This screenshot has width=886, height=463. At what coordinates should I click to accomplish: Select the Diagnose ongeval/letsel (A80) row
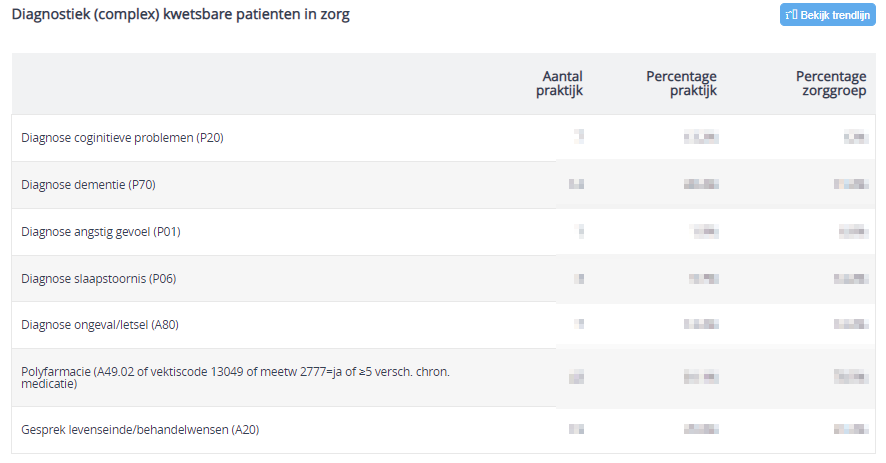(x=444, y=325)
